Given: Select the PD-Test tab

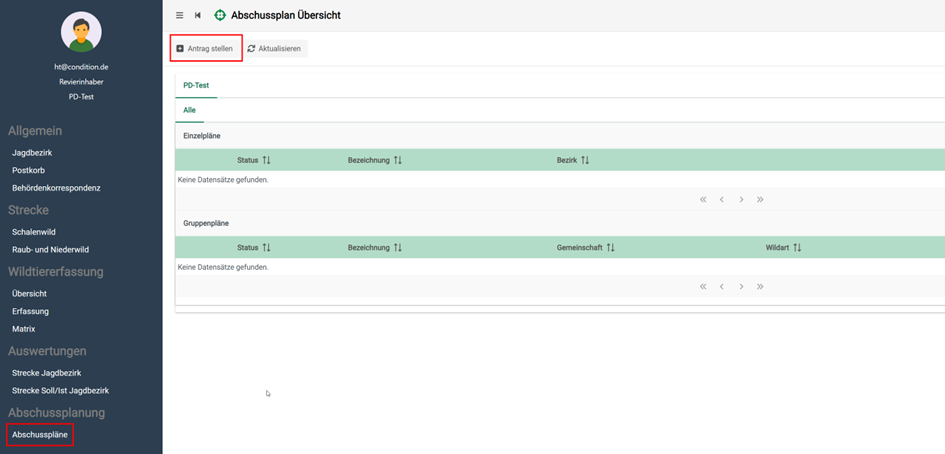Looking at the screenshot, I should point(196,85).
